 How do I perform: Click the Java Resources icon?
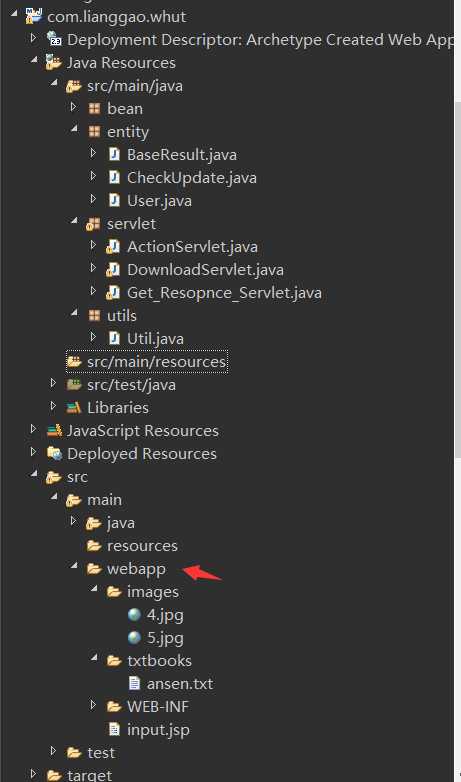pyautogui.click(x=53, y=62)
